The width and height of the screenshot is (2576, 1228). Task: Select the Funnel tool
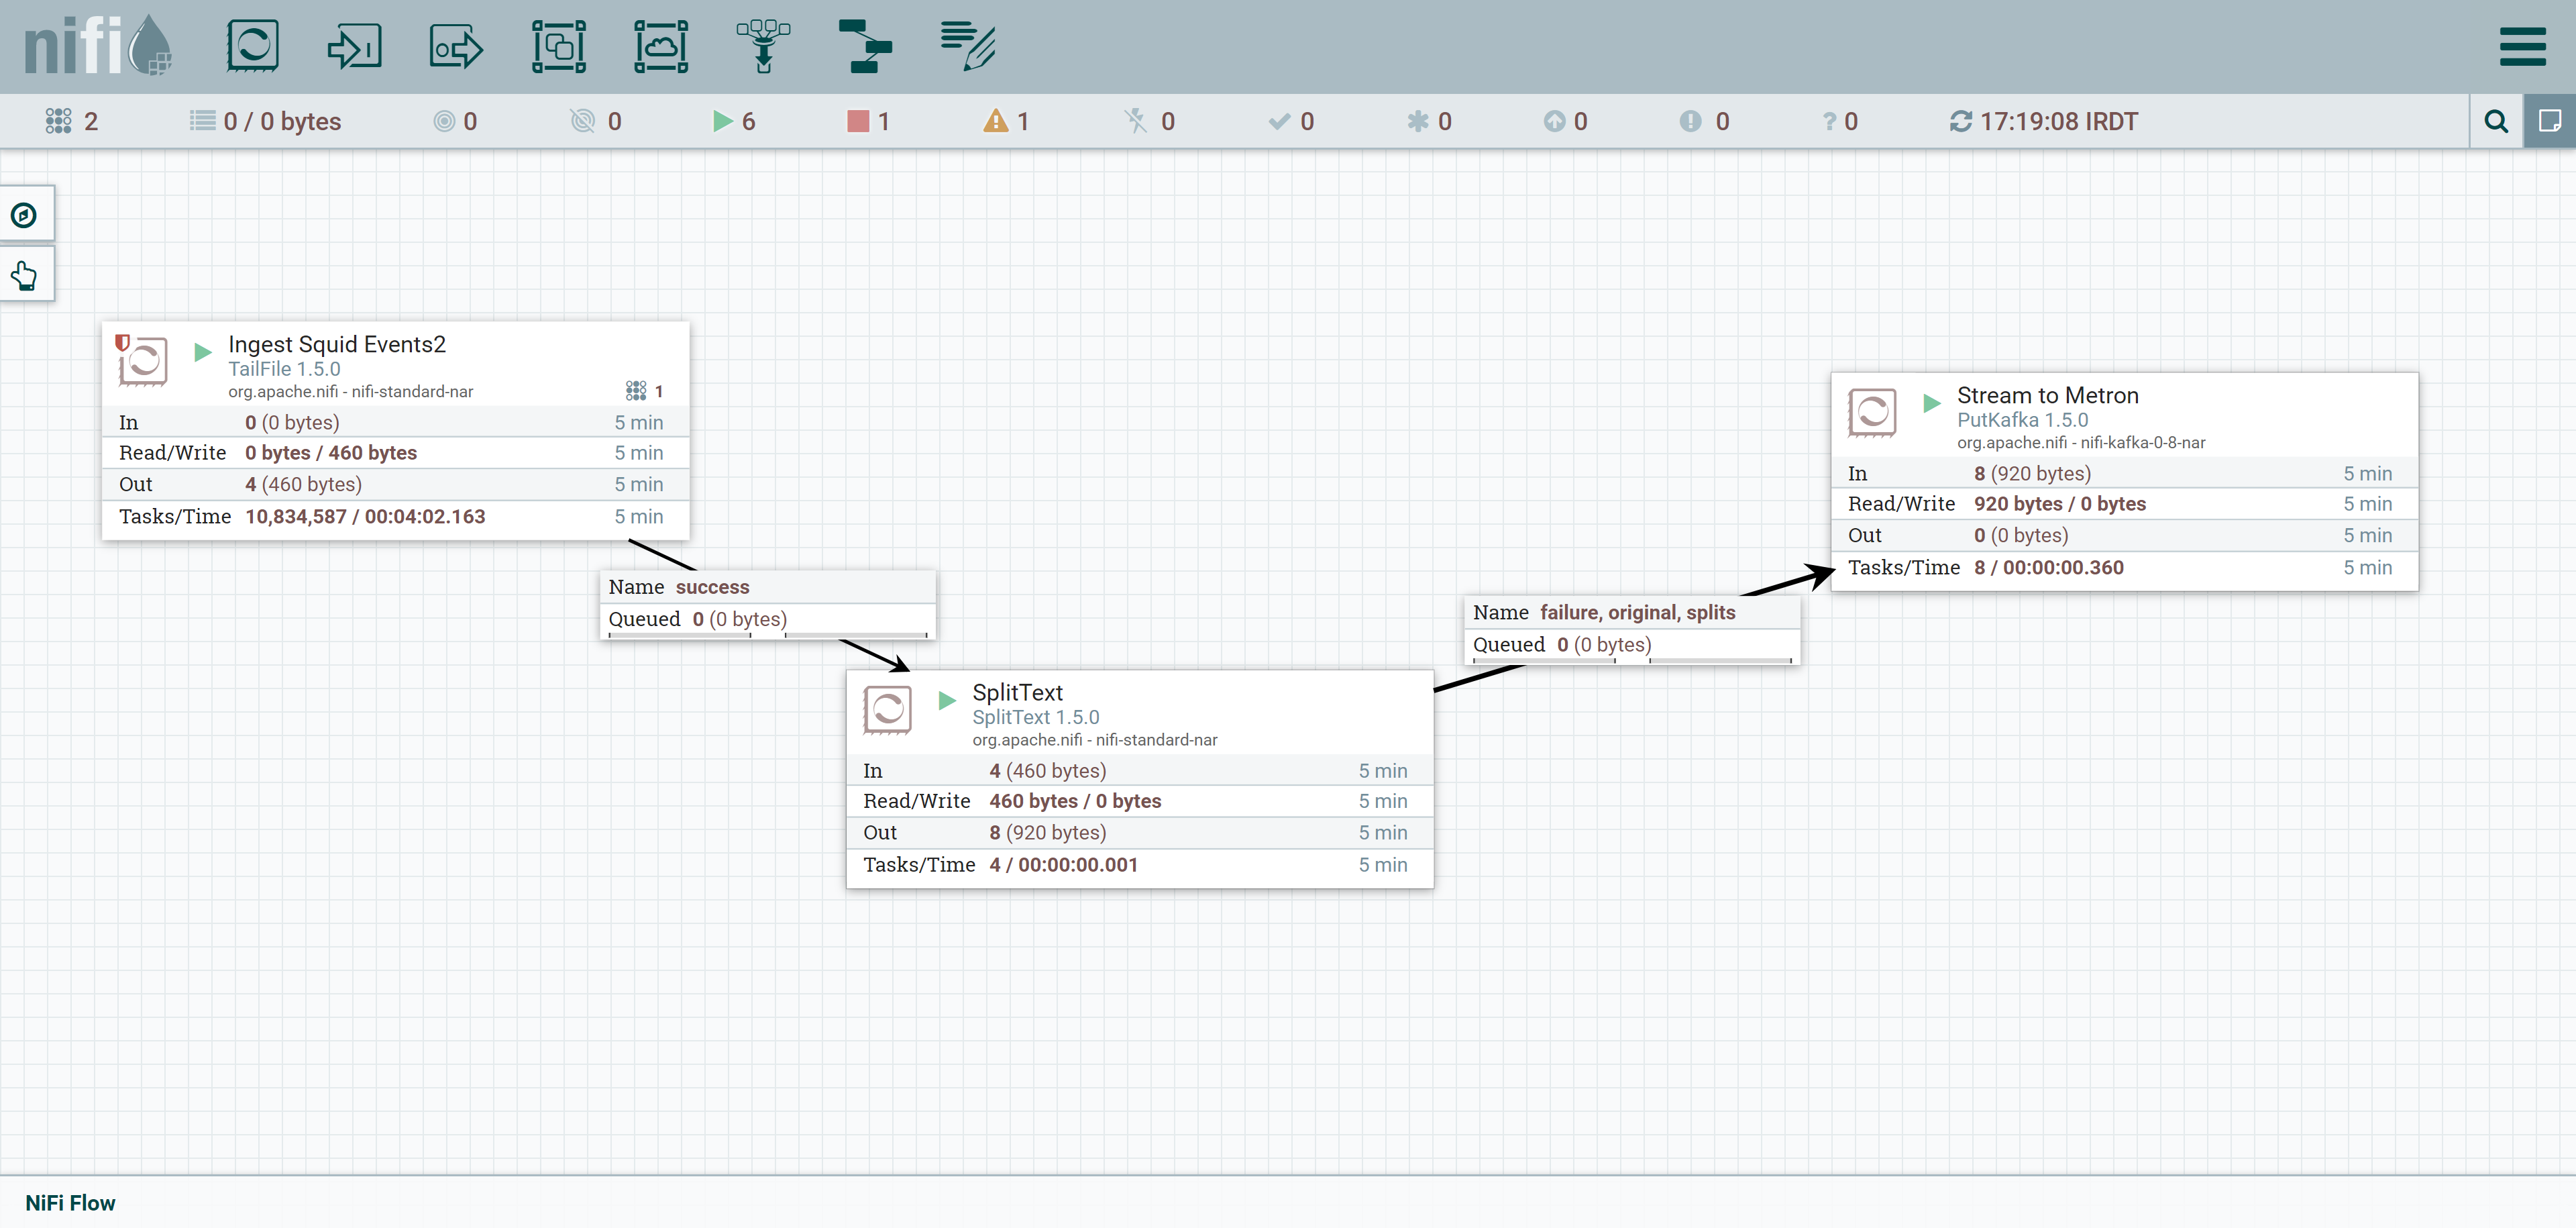tap(763, 46)
